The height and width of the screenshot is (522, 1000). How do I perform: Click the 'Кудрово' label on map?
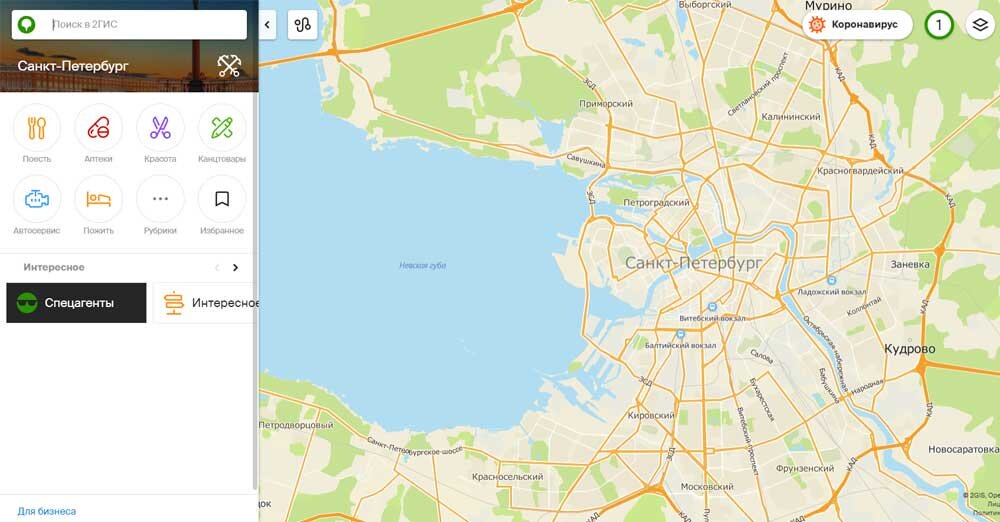point(909,349)
